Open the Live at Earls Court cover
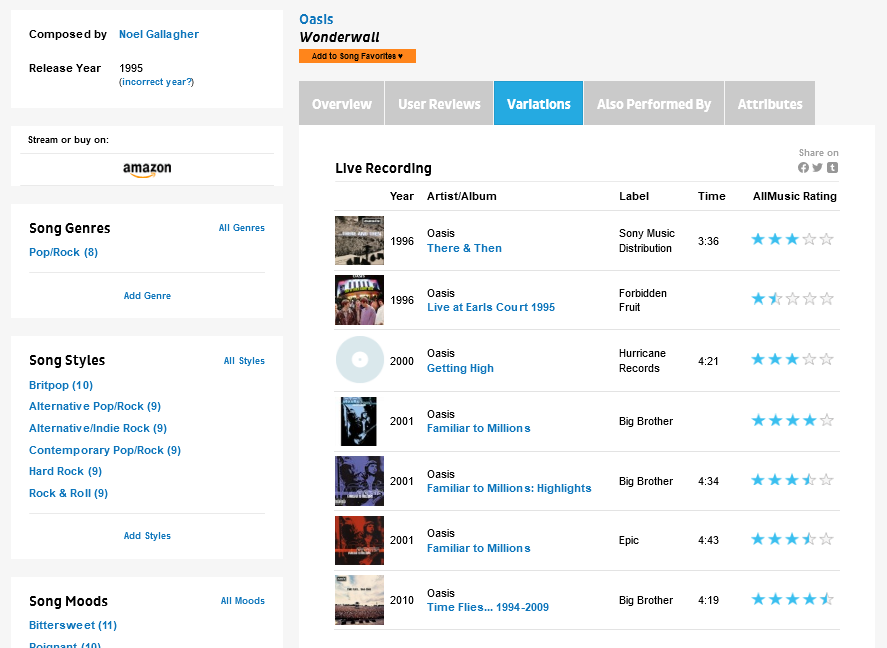887x648 pixels. 359,300
